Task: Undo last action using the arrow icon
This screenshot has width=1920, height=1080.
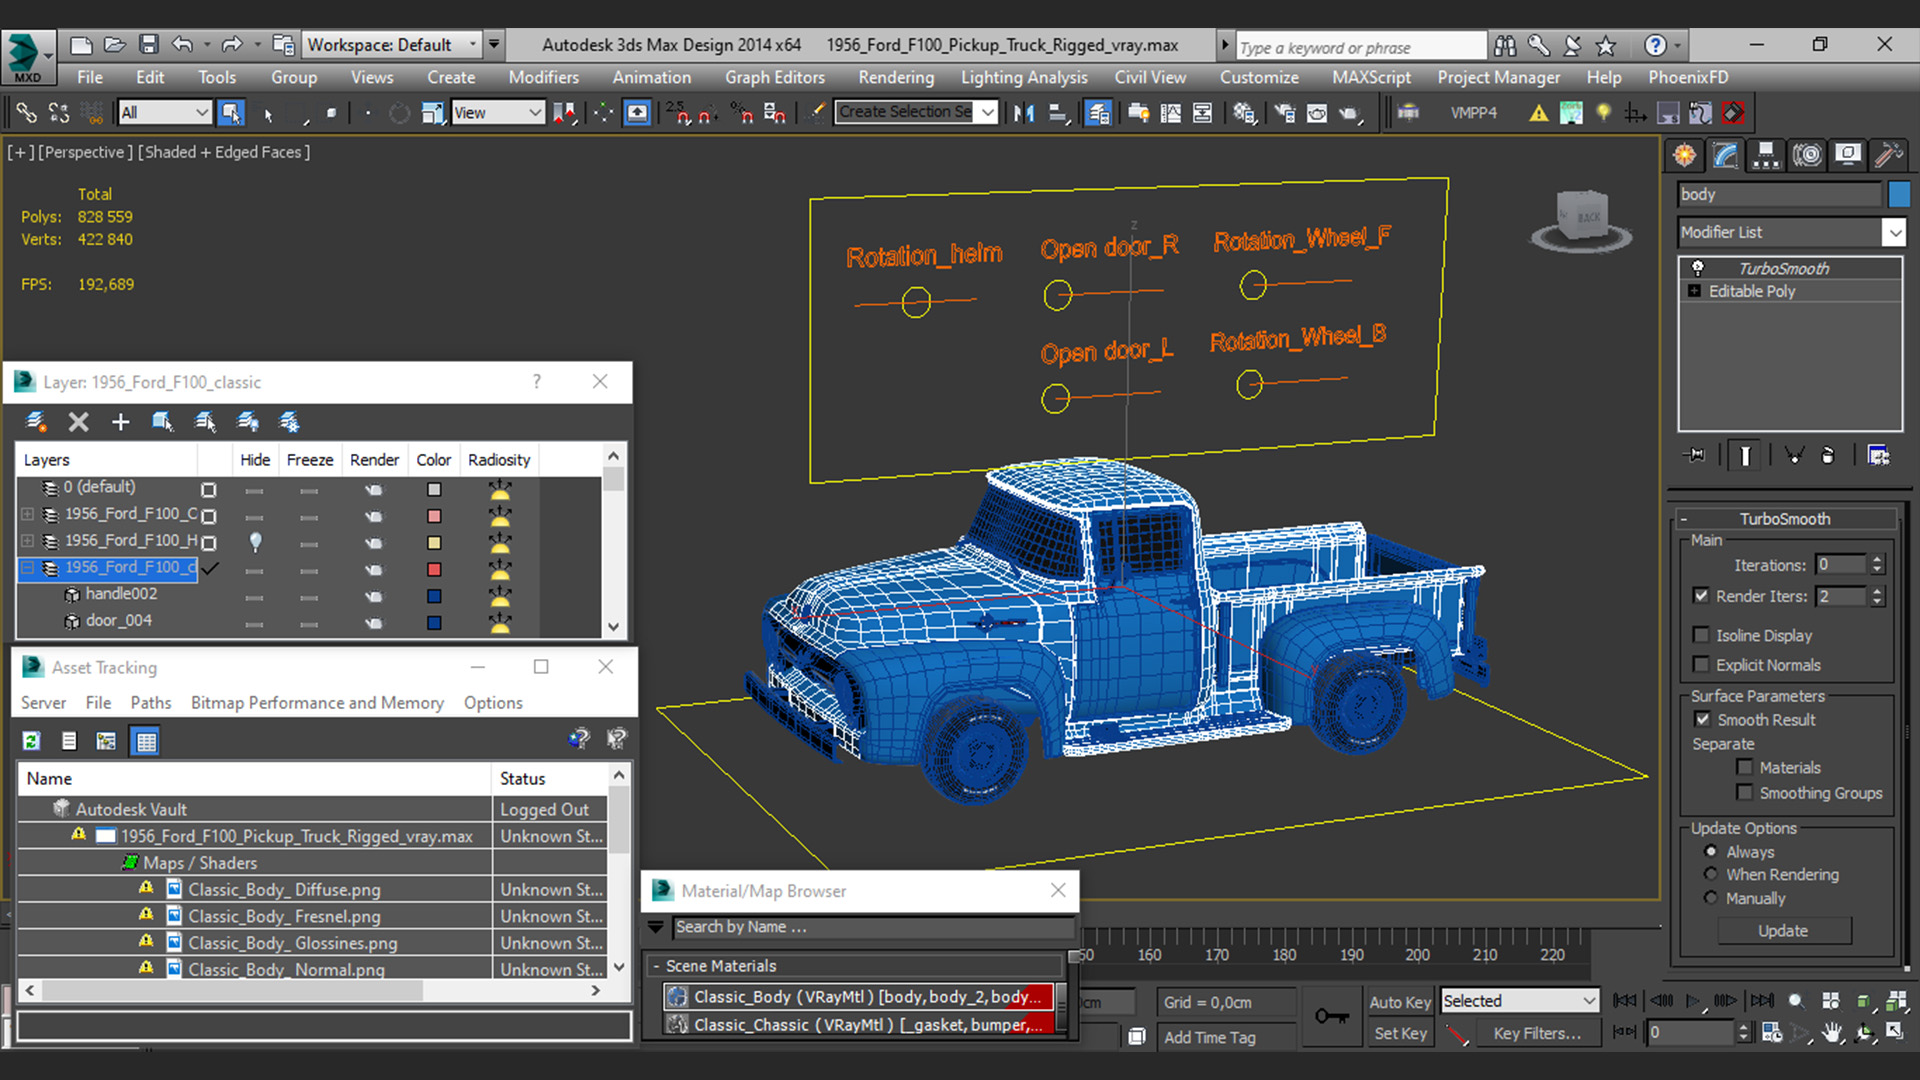Action: click(x=182, y=45)
